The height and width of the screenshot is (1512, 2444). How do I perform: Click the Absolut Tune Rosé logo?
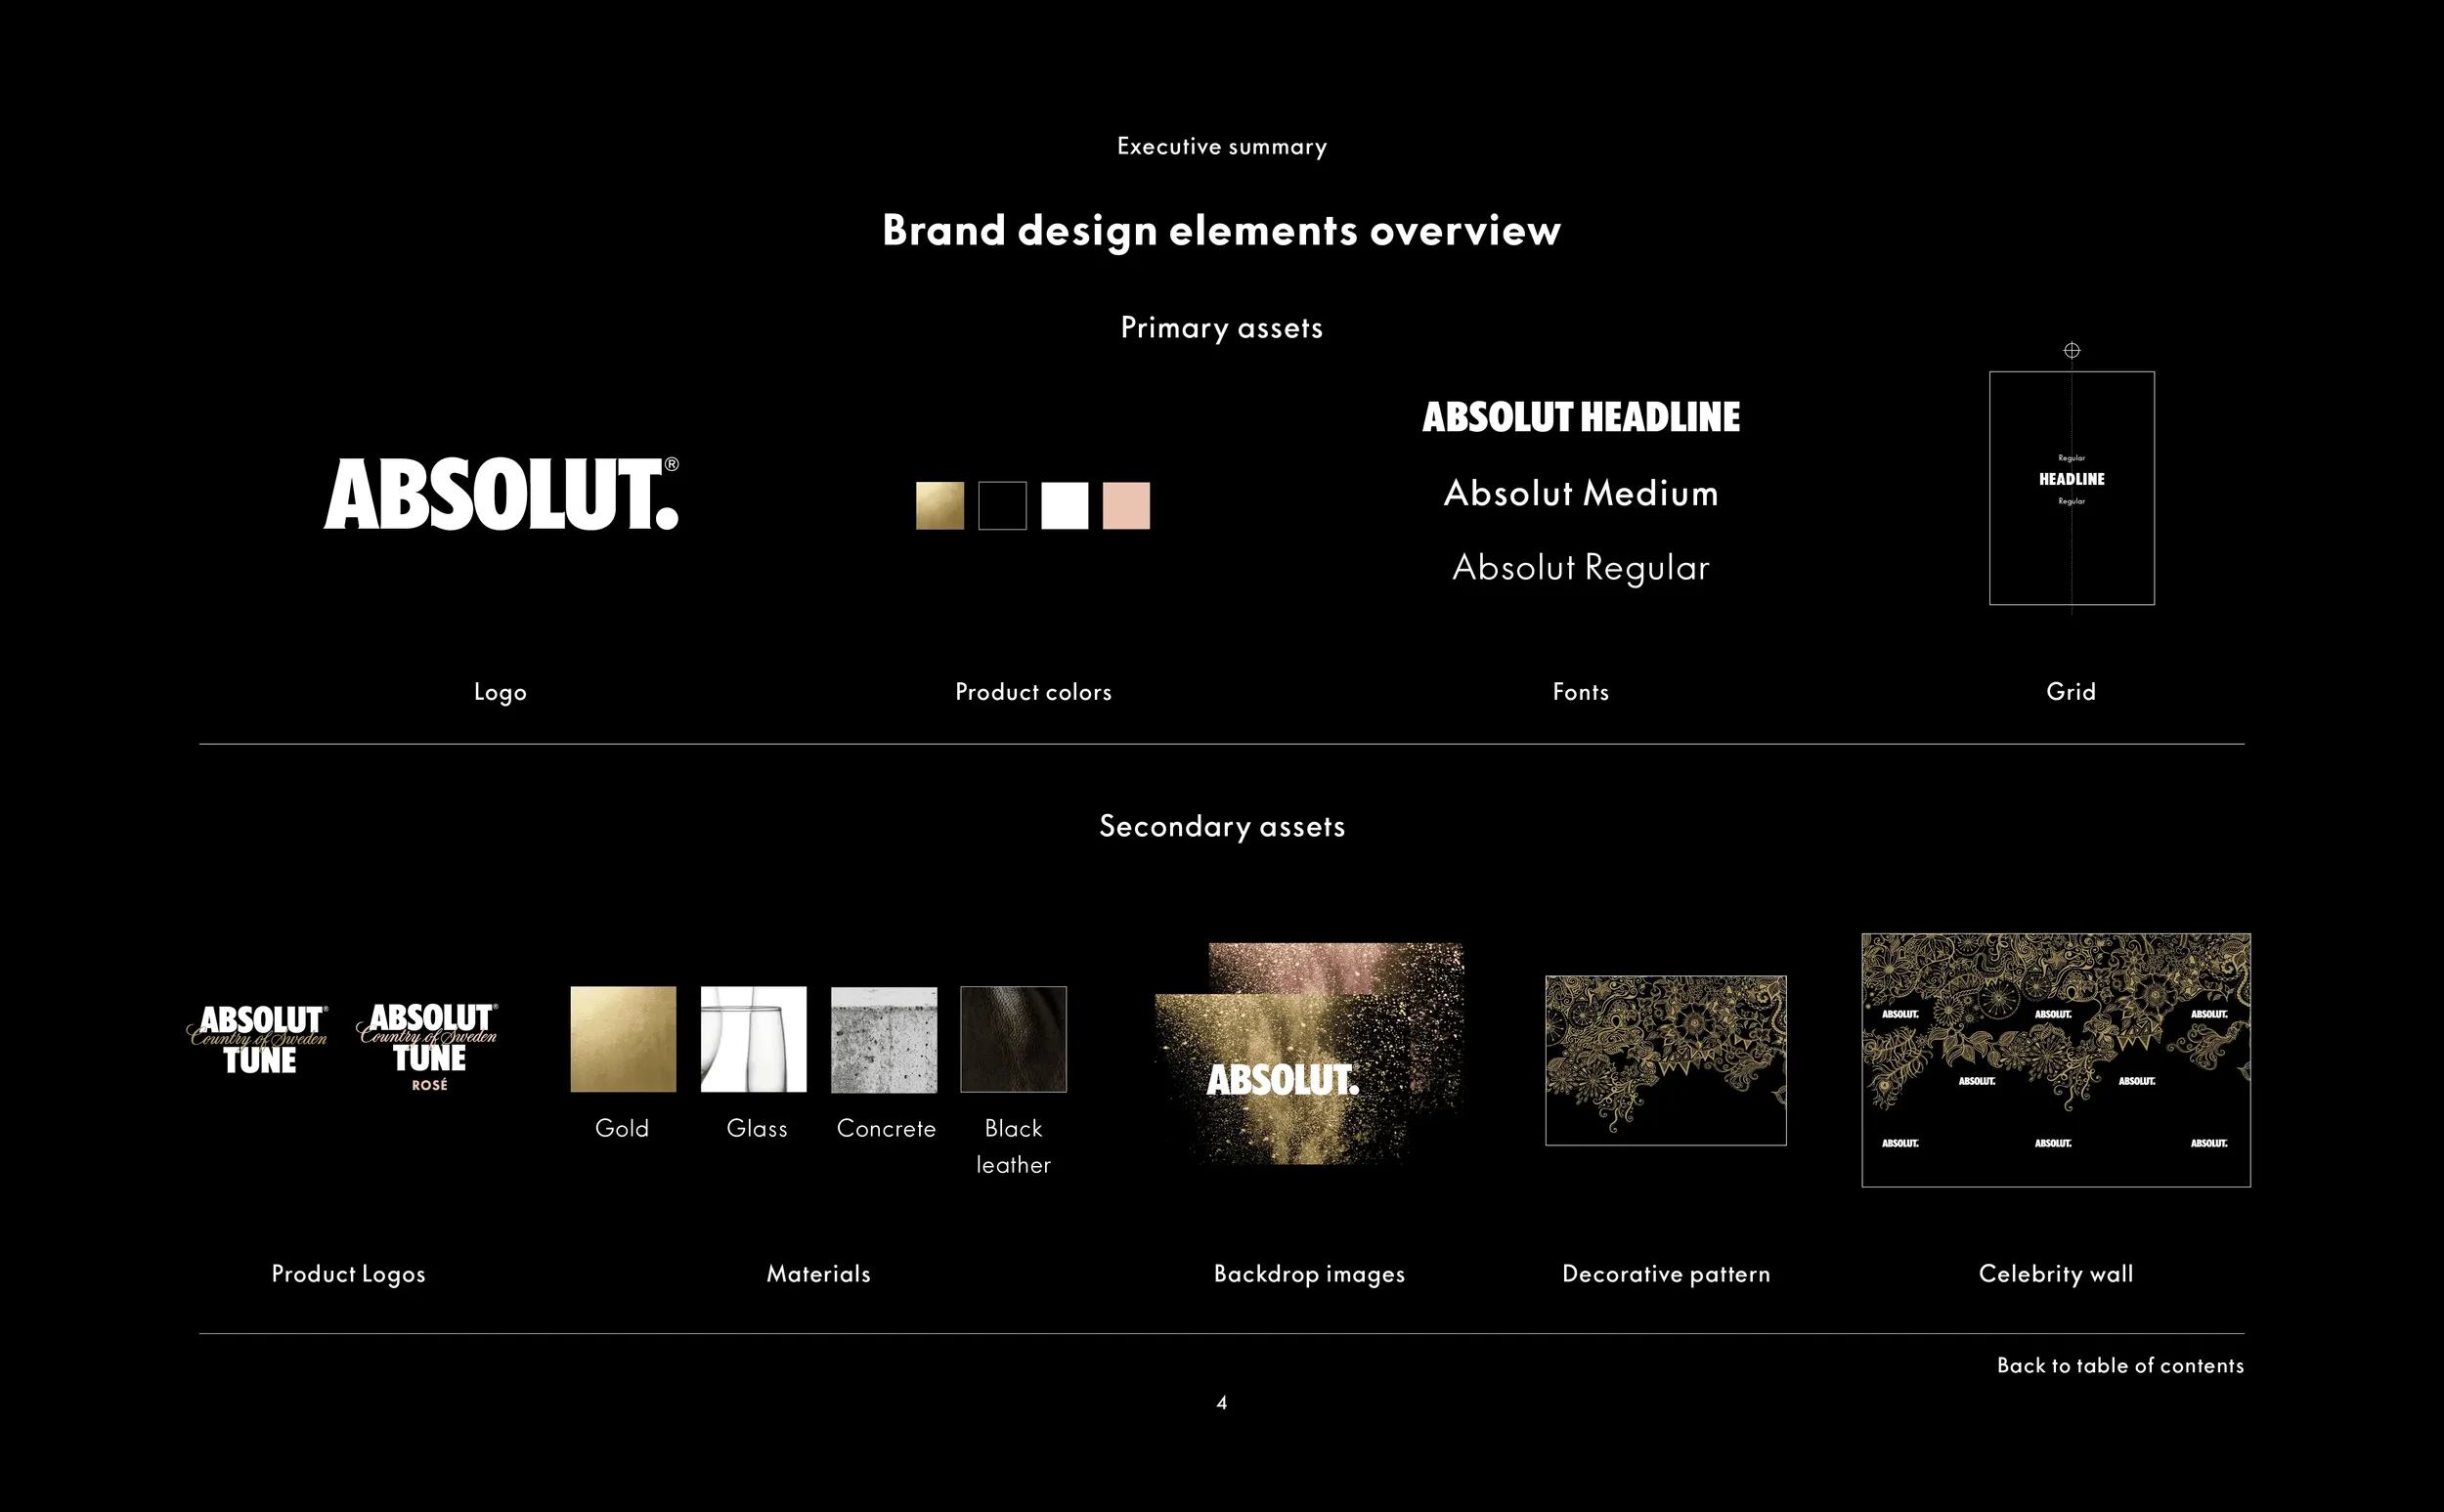[x=429, y=1045]
